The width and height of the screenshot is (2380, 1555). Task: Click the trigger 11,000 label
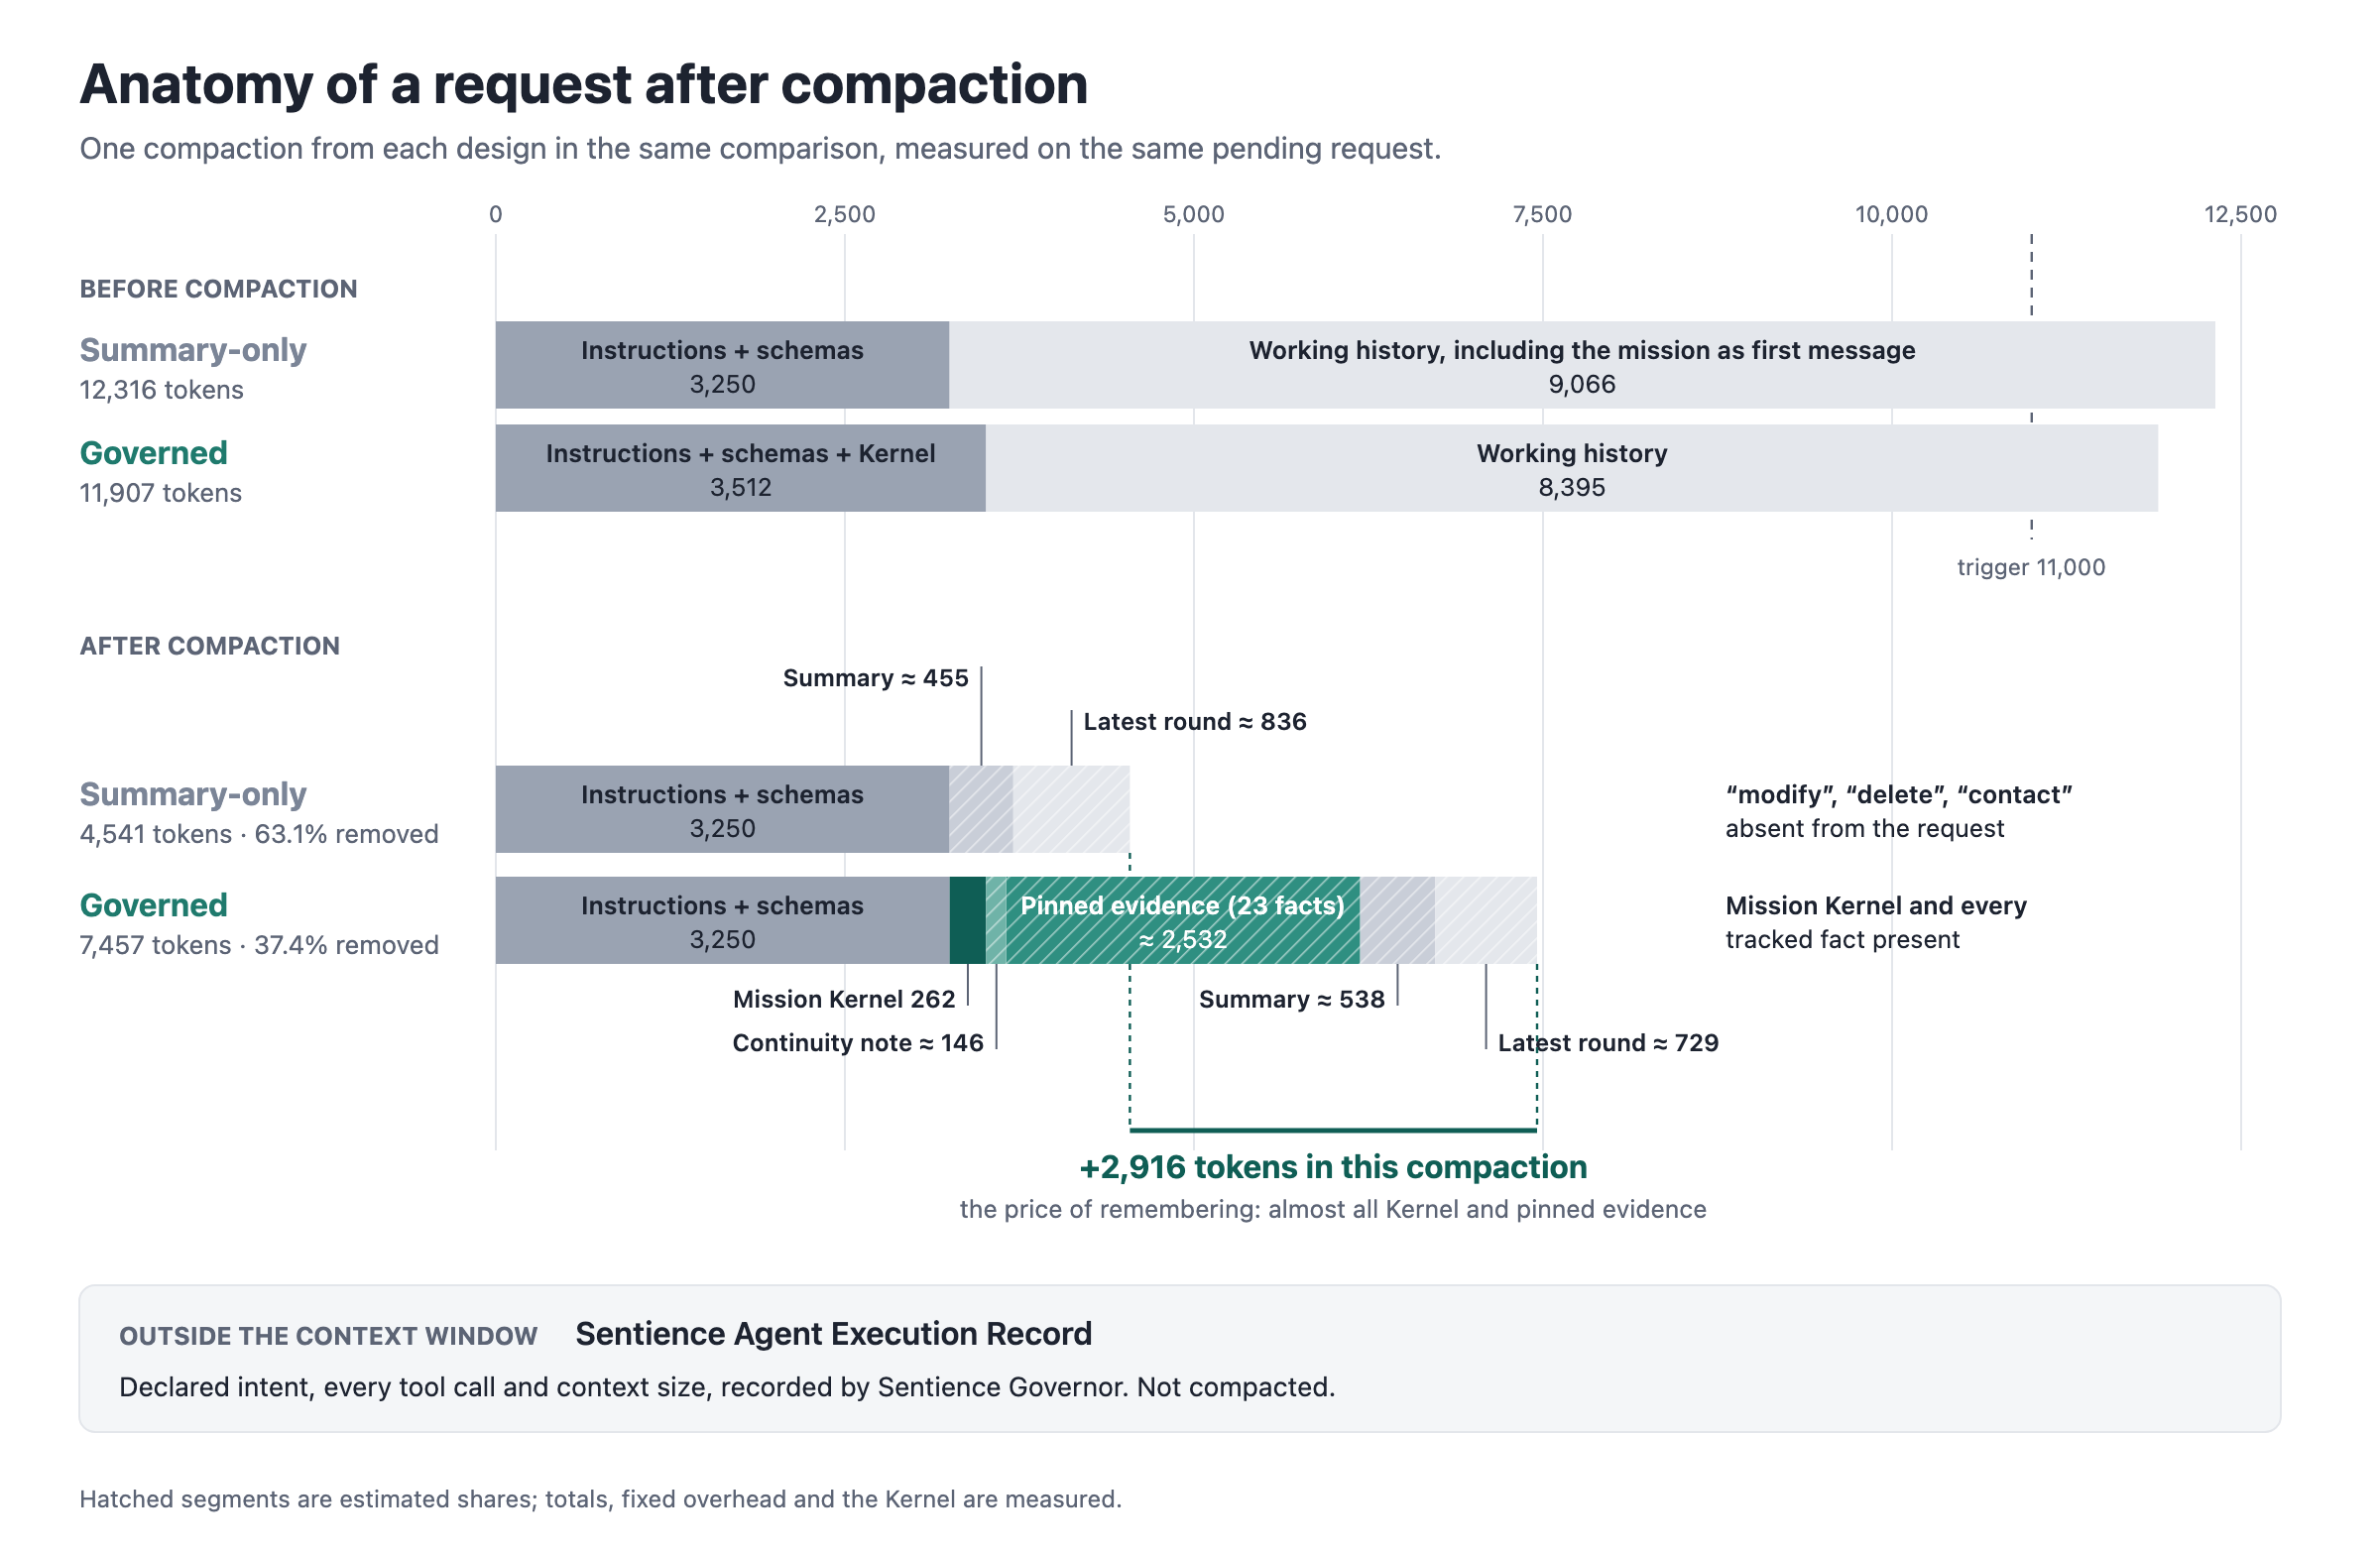[x=2031, y=567]
